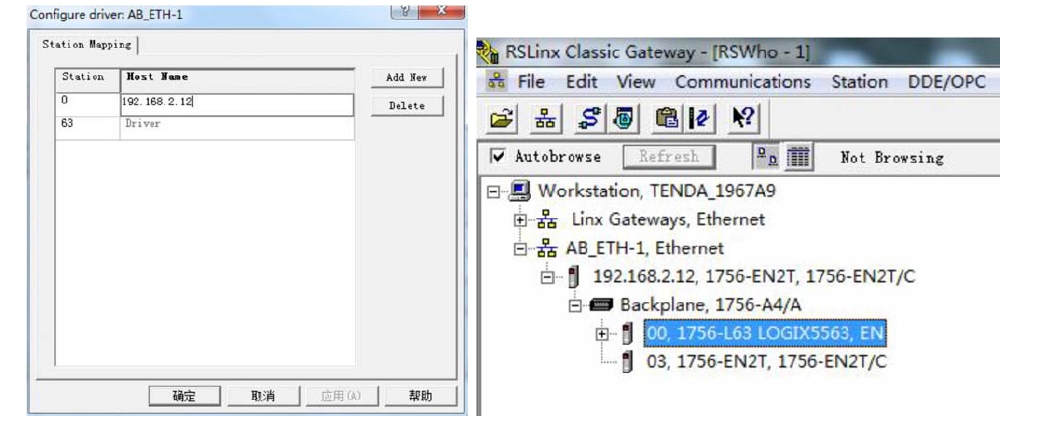
Task: Open the Communications menu
Action: tap(743, 82)
